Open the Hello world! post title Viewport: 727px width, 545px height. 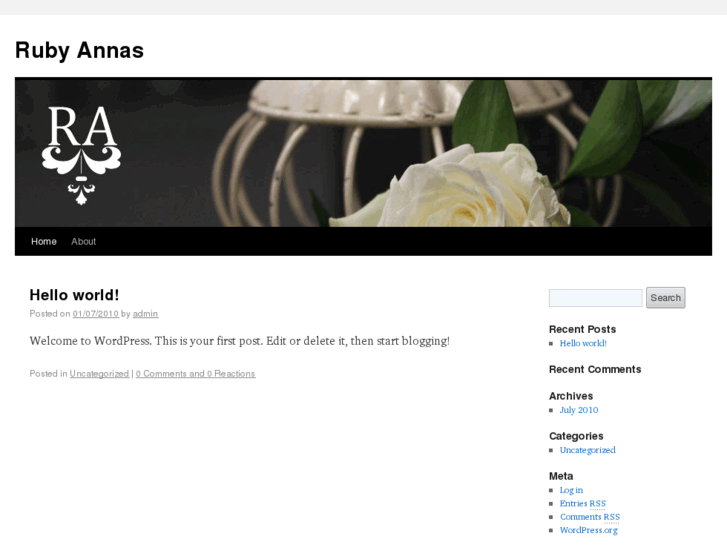point(74,295)
